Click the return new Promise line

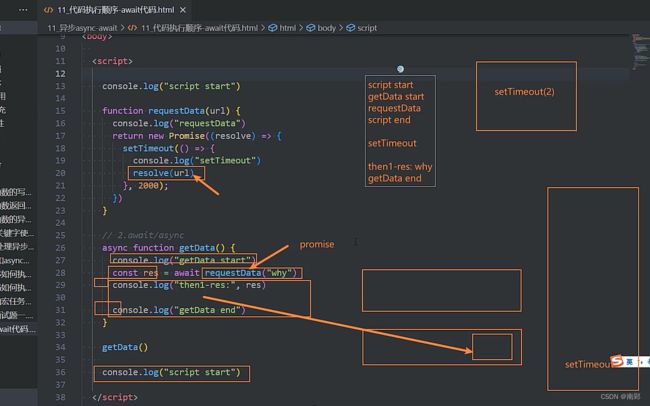pos(197,136)
